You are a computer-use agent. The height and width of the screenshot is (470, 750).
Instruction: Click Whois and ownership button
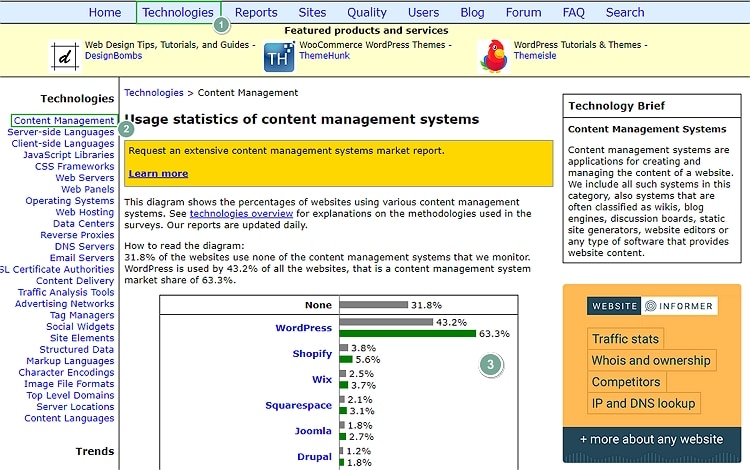click(651, 360)
